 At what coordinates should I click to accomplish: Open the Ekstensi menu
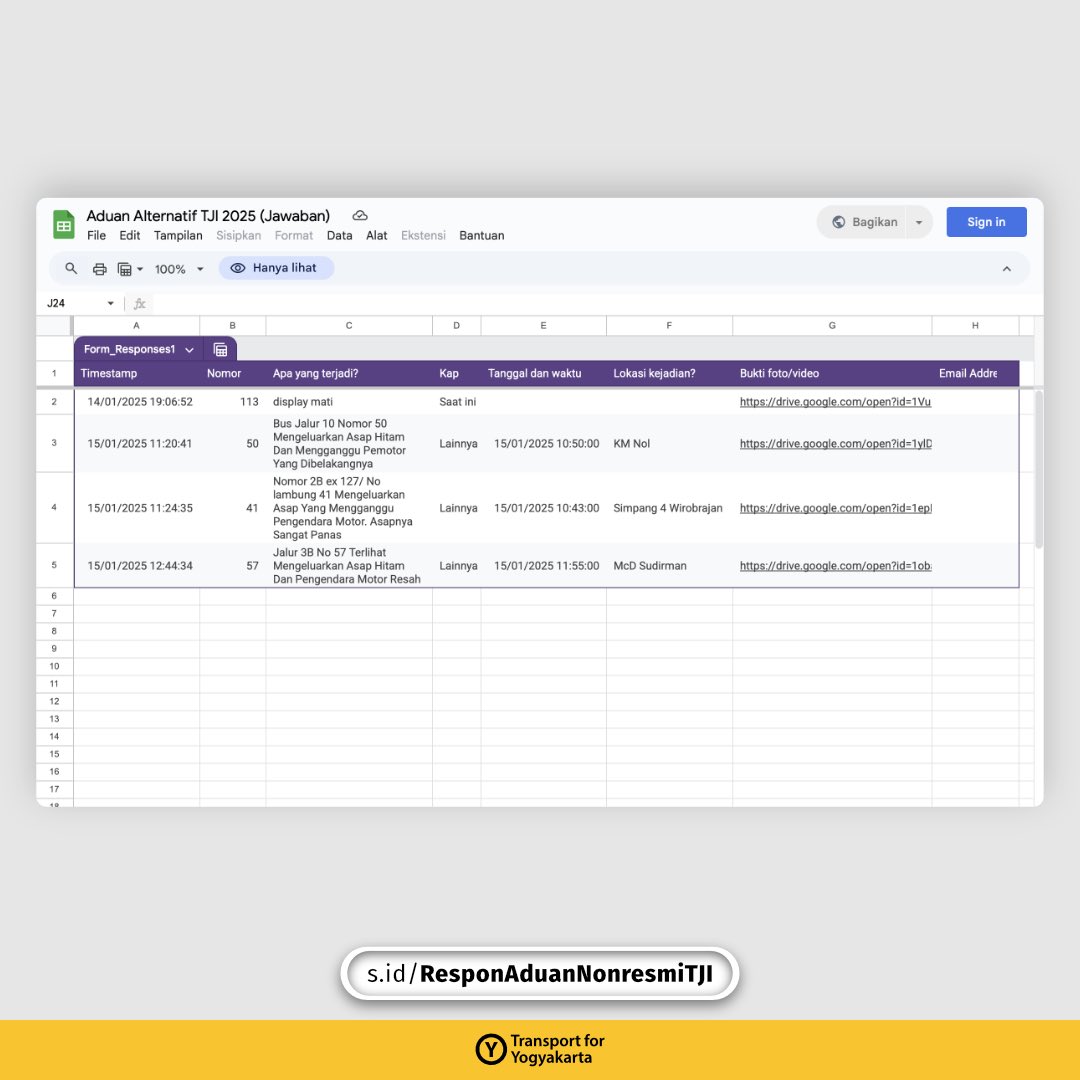[423, 236]
